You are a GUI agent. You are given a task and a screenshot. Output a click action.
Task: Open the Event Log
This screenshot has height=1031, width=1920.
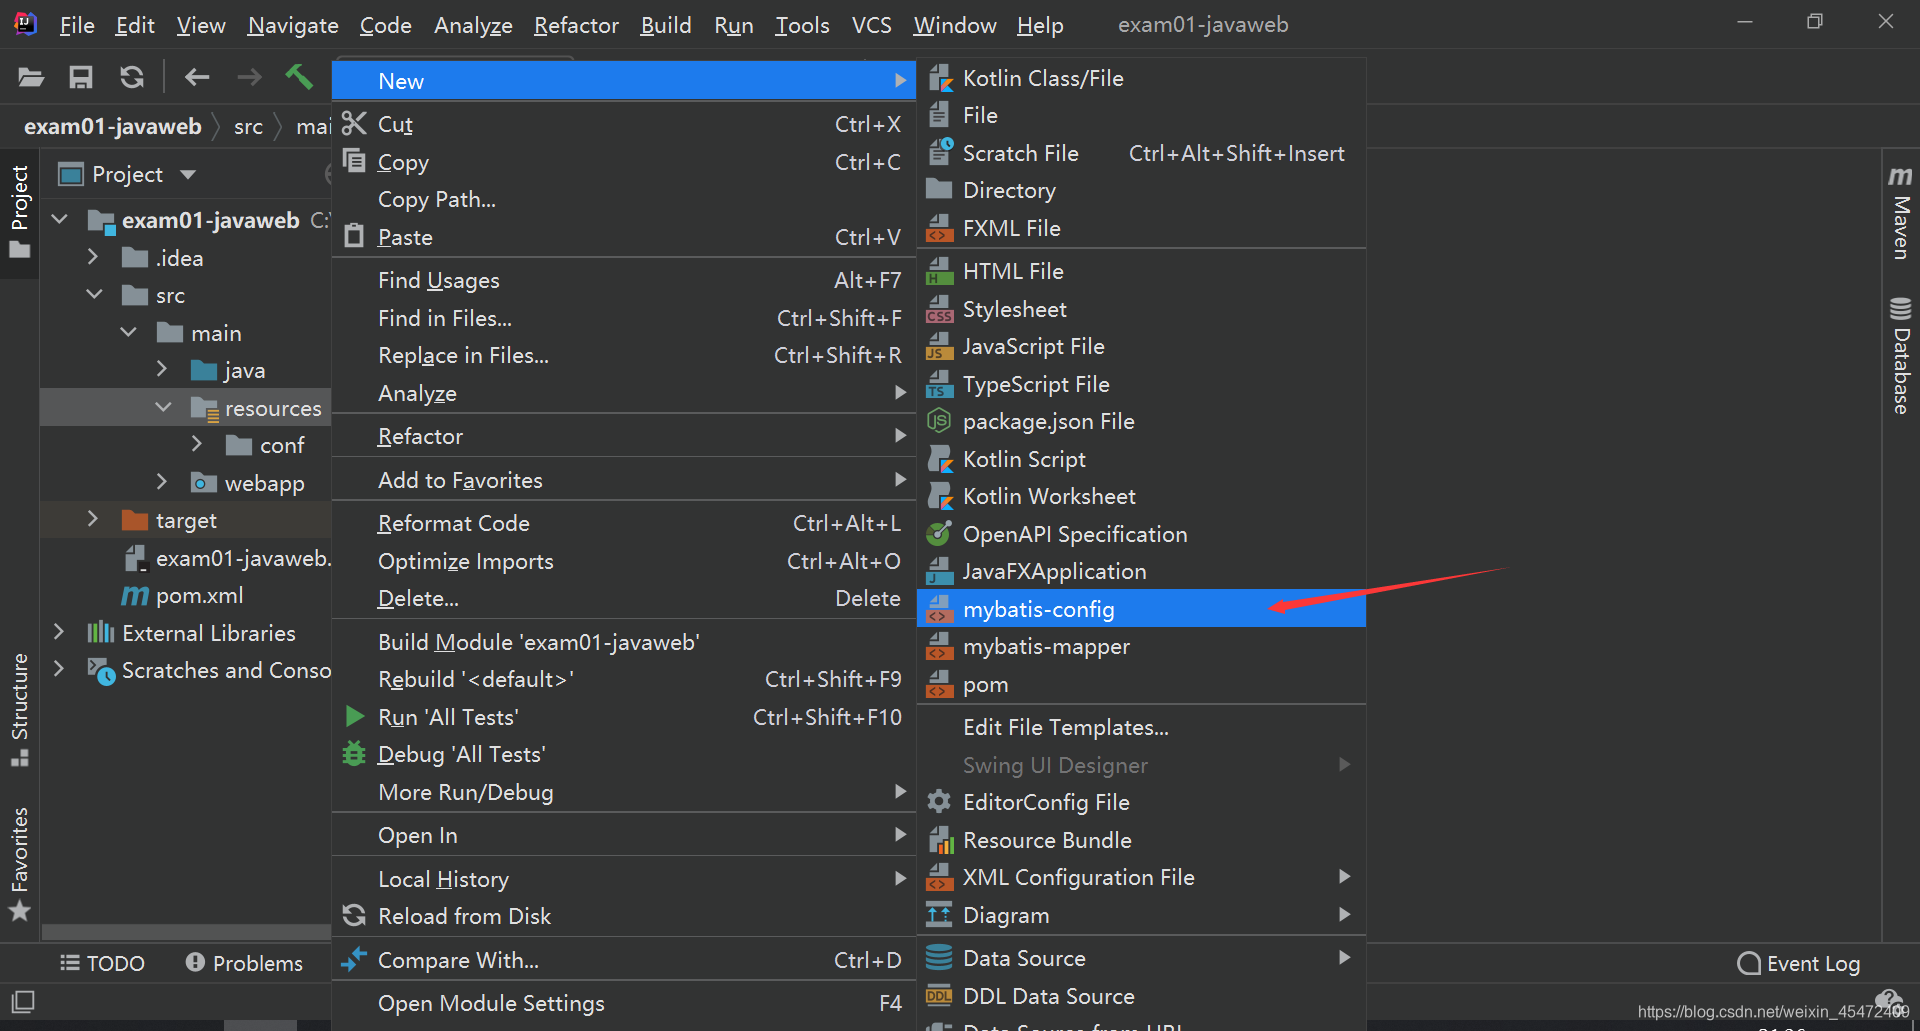click(x=1799, y=963)
